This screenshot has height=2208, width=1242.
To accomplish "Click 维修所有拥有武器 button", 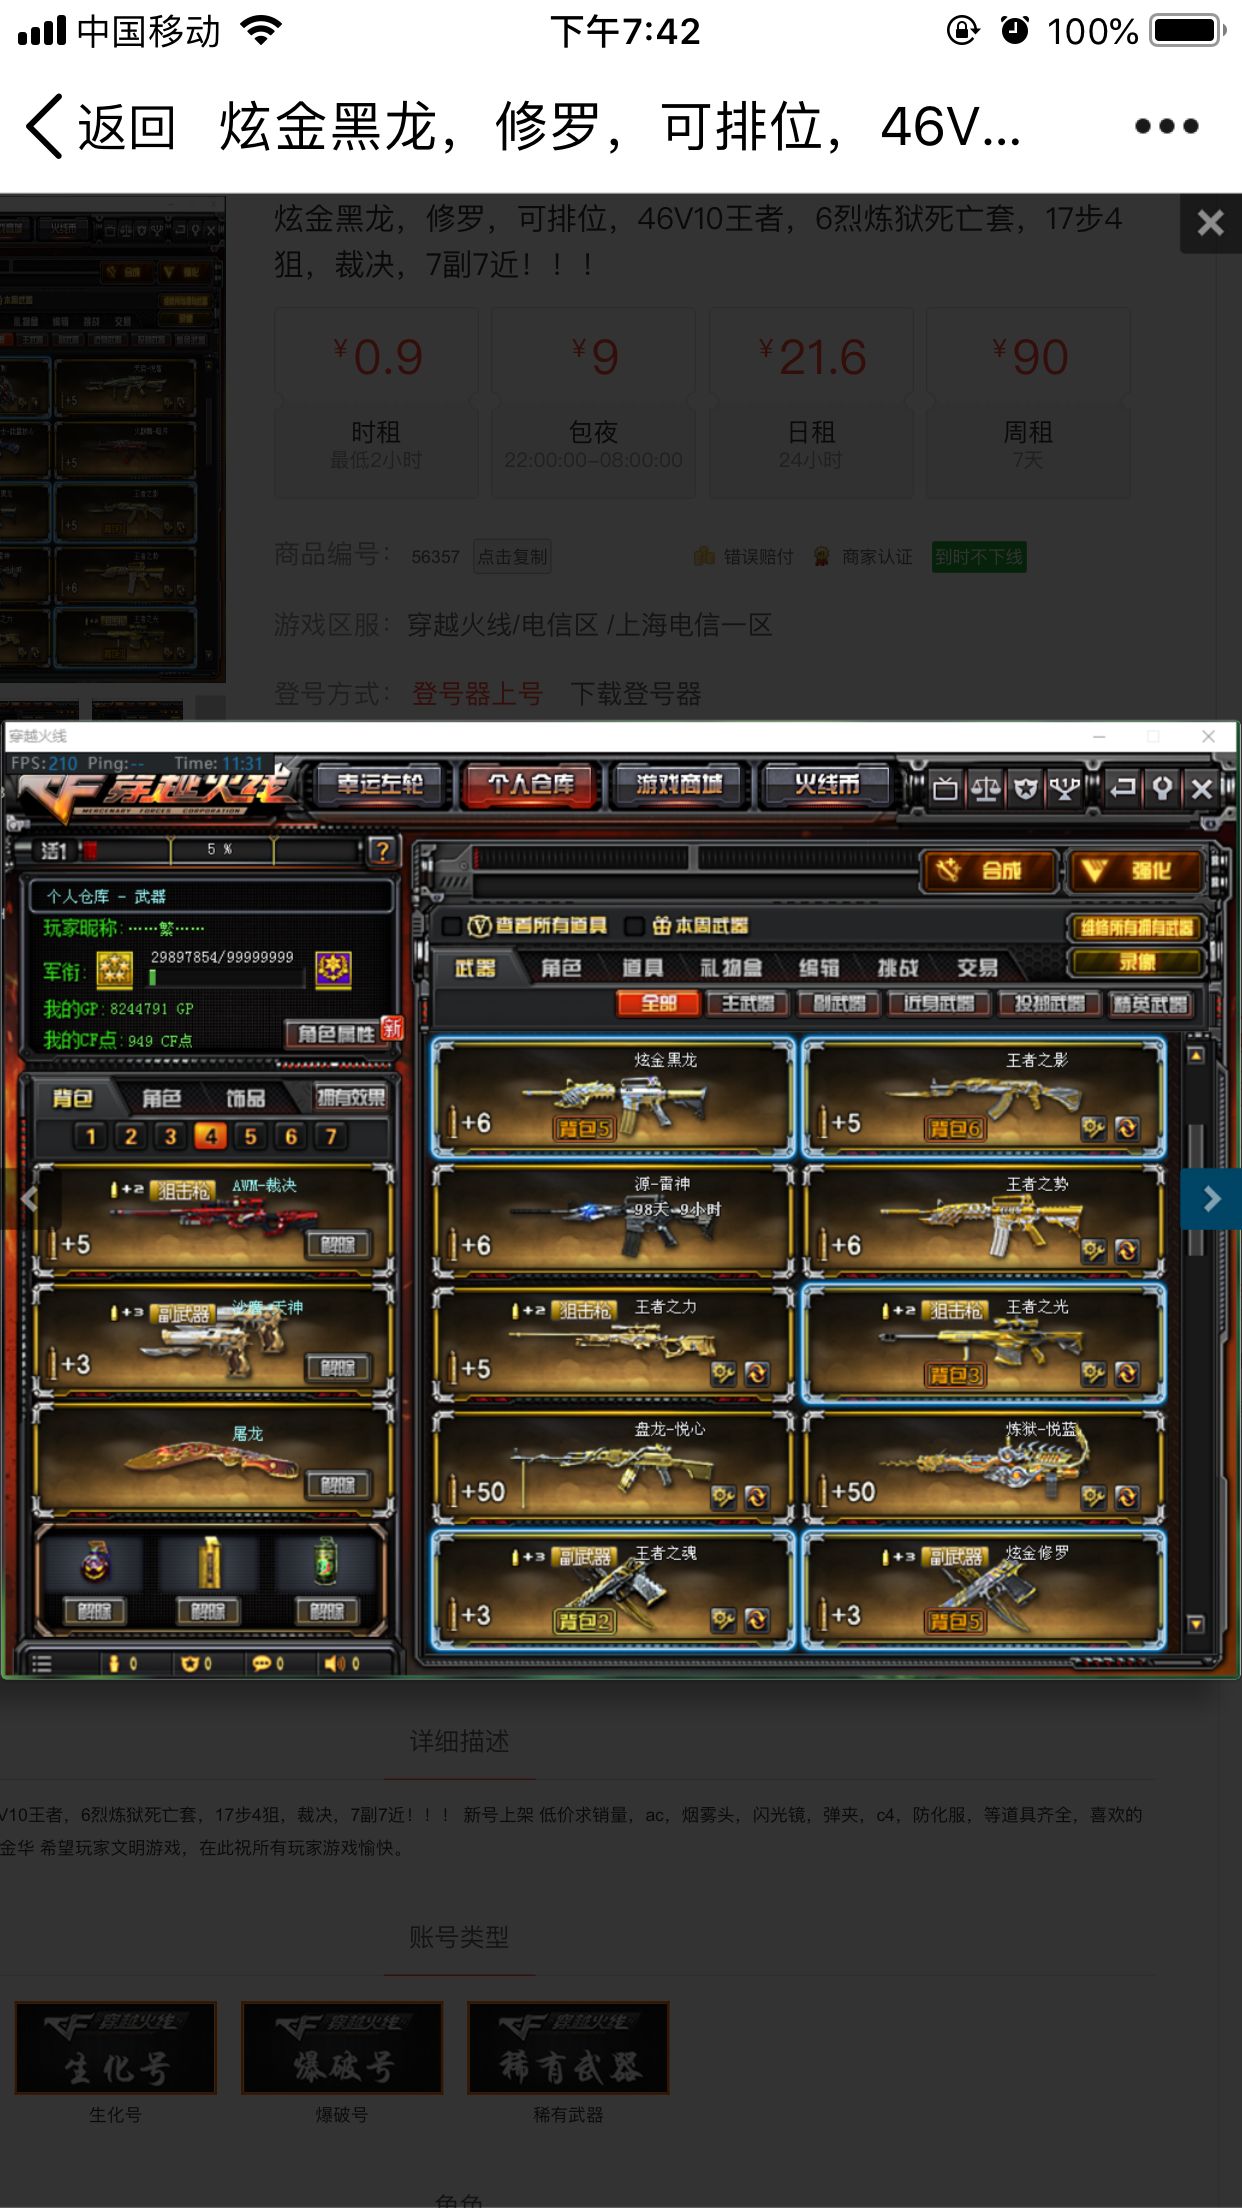I will (x=1137, y=928).
